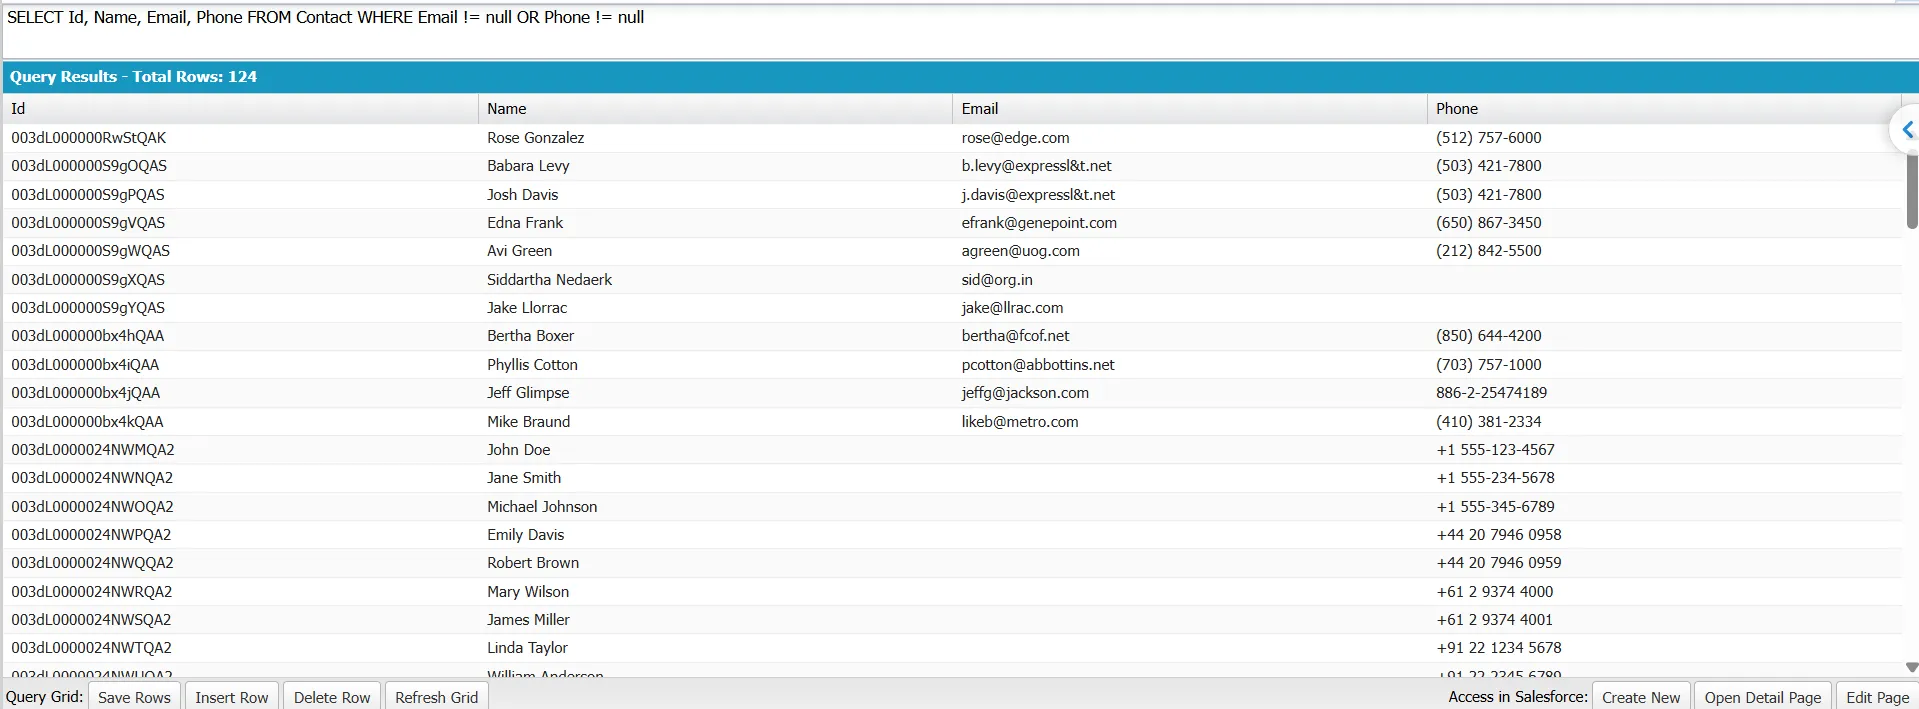The image size is (1919, 709).
Task: Select Id cell 003dL000000bx4hQAA
Action: 240,336
